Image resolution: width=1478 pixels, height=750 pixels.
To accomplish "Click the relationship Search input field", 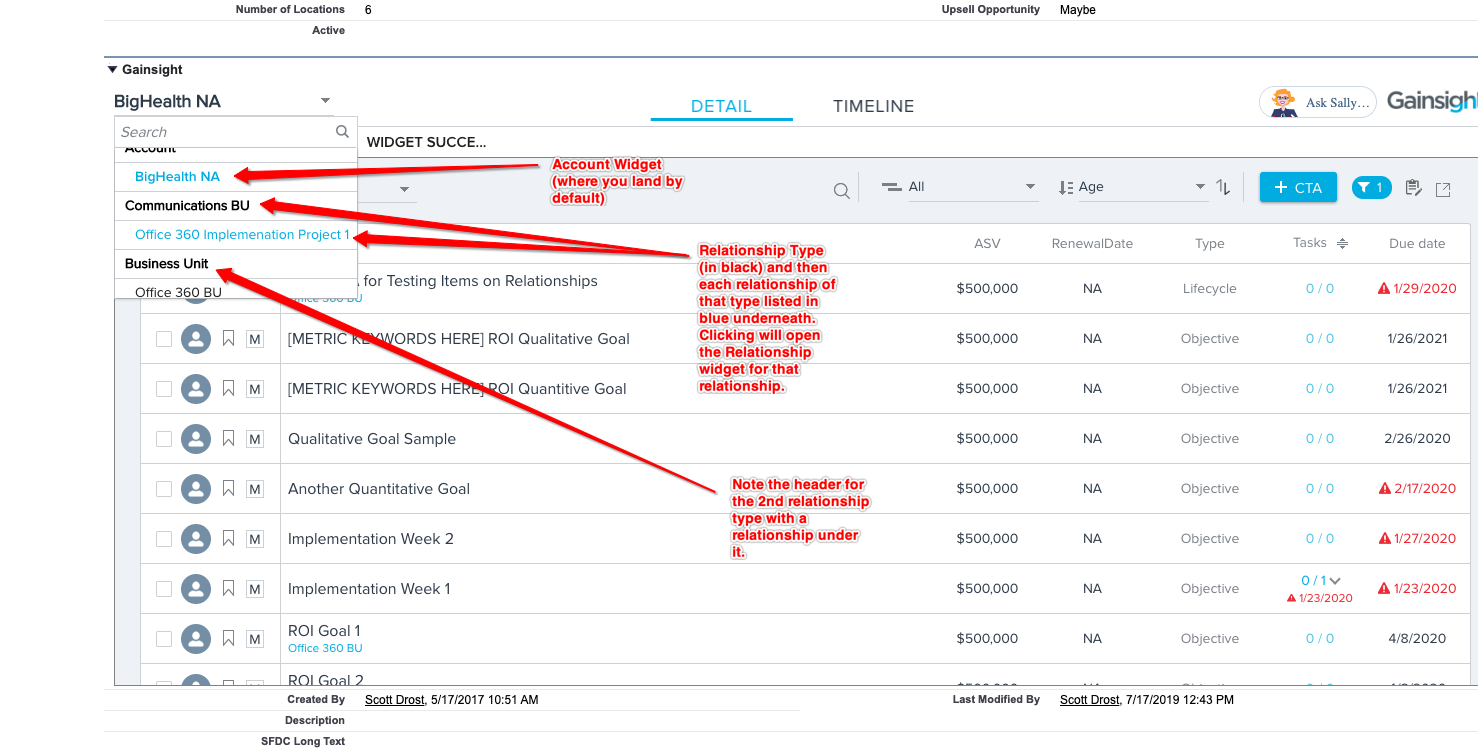I will (225, 131).
